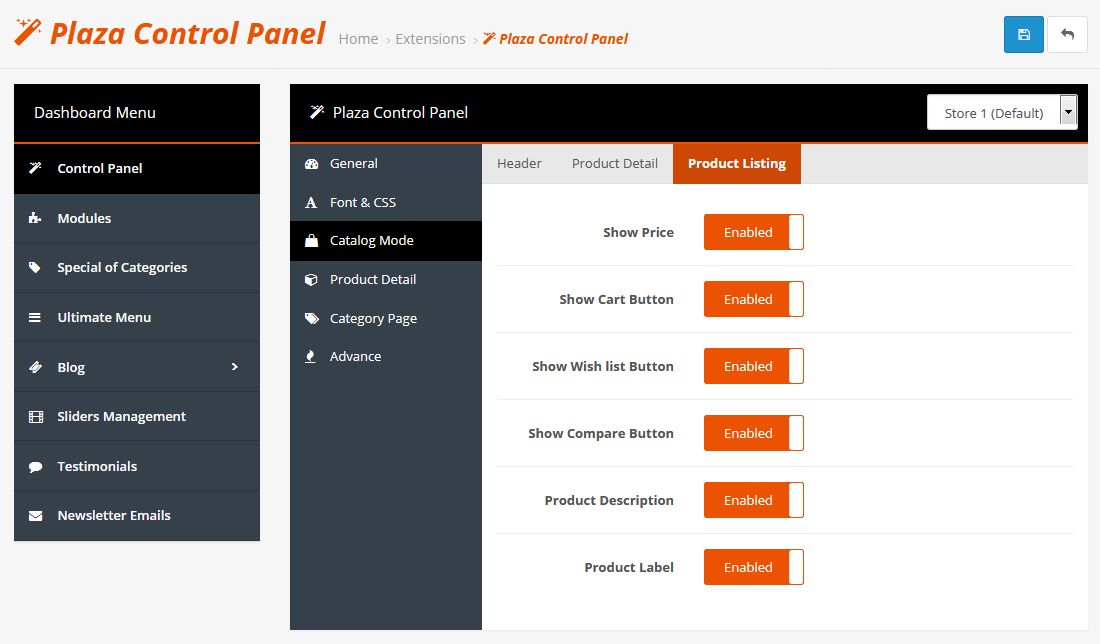The width and height of the screenshot is (1100, 644).
Task: Click the Control Panel wand icon in sidebar
Action: pyautogui.click(x=35, y=168)
